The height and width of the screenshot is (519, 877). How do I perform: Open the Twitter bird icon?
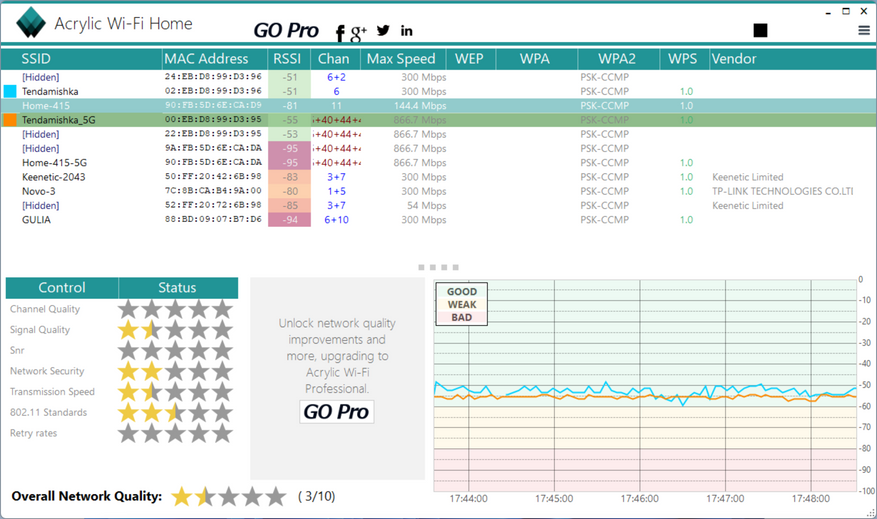point(383,30)
